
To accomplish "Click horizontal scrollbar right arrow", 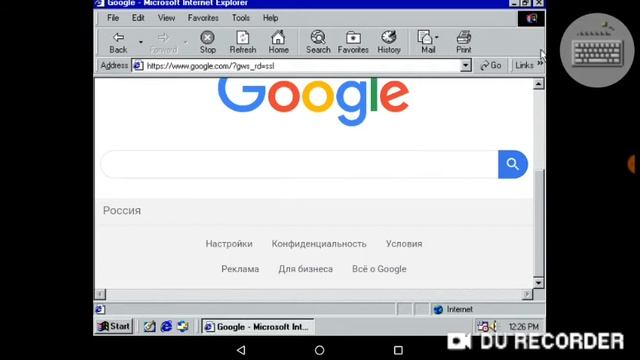I will click(x=527, y=294).
